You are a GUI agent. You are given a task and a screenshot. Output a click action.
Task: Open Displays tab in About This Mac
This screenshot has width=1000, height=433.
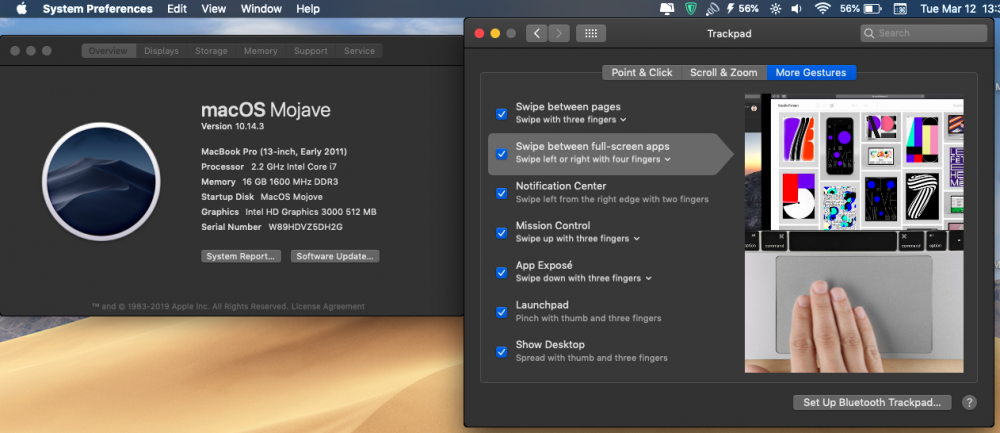coord(161,51)
